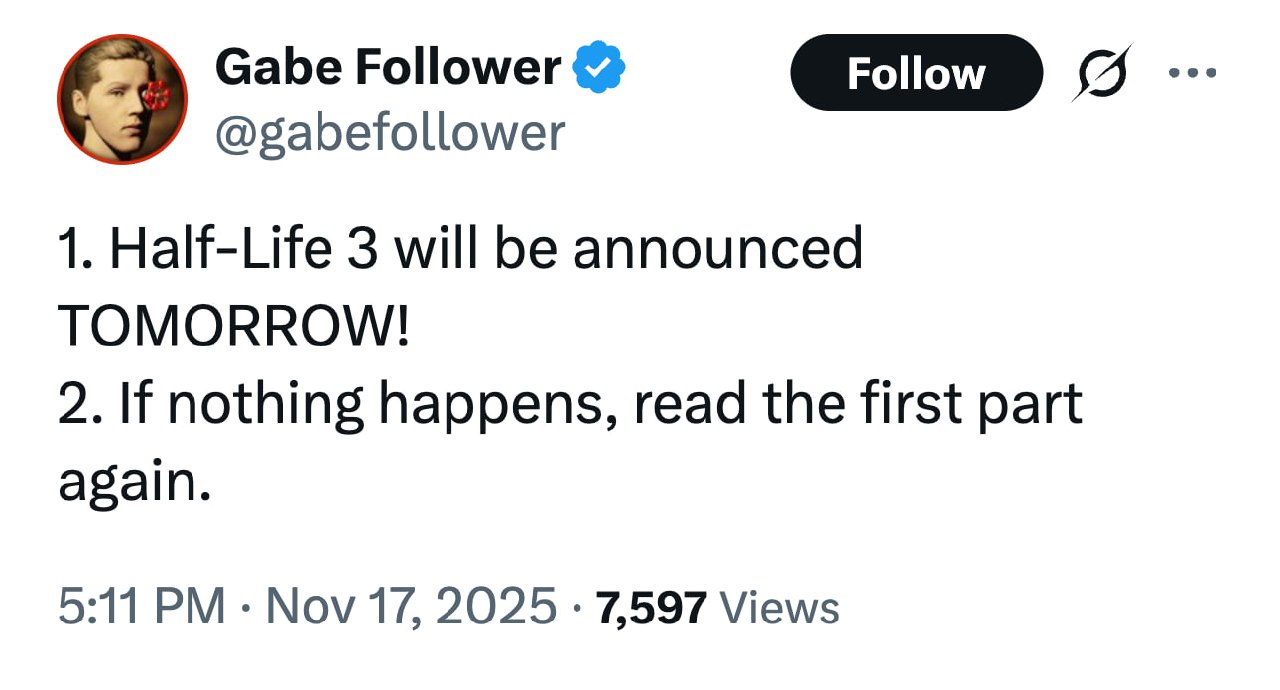
Task: Click the 5:11 PM timestamp
Action: [x=141, y=606]
